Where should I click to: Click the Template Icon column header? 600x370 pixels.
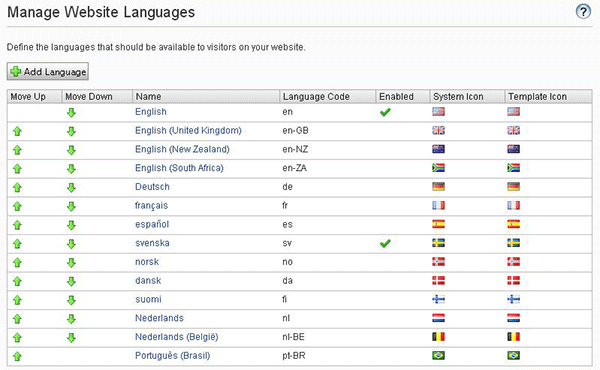548,96
